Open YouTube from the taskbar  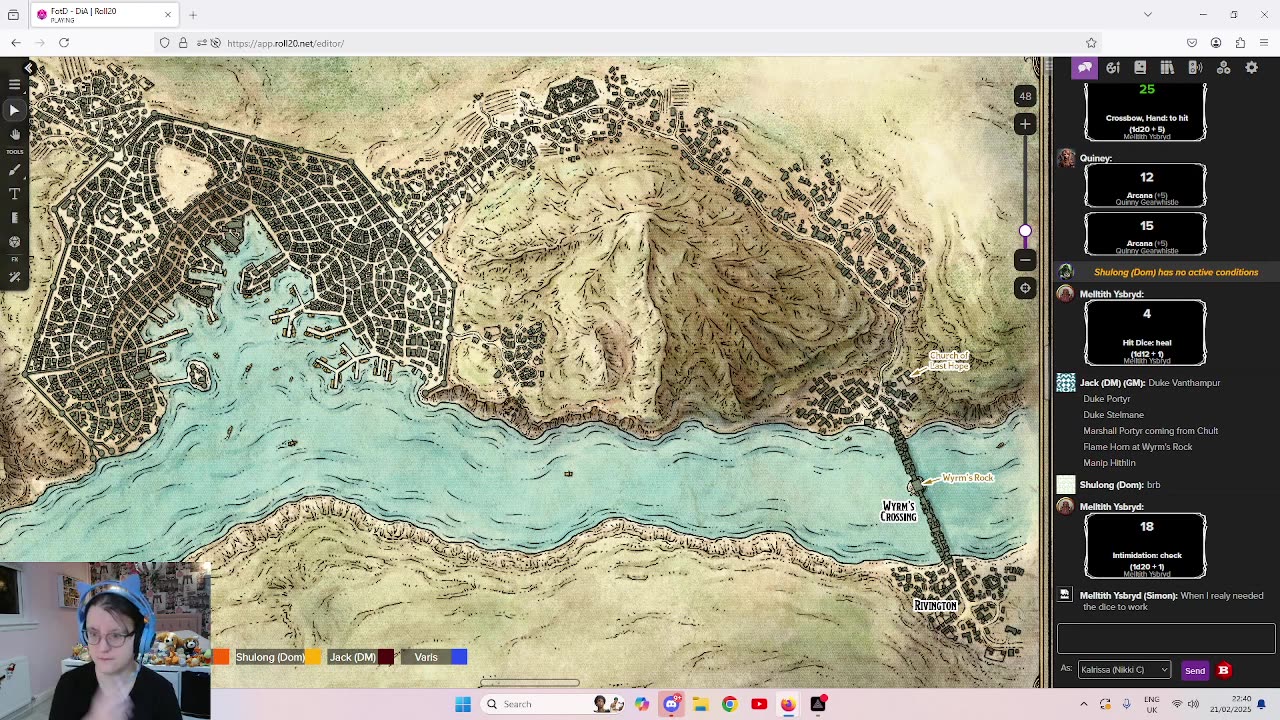pos(759,704)
